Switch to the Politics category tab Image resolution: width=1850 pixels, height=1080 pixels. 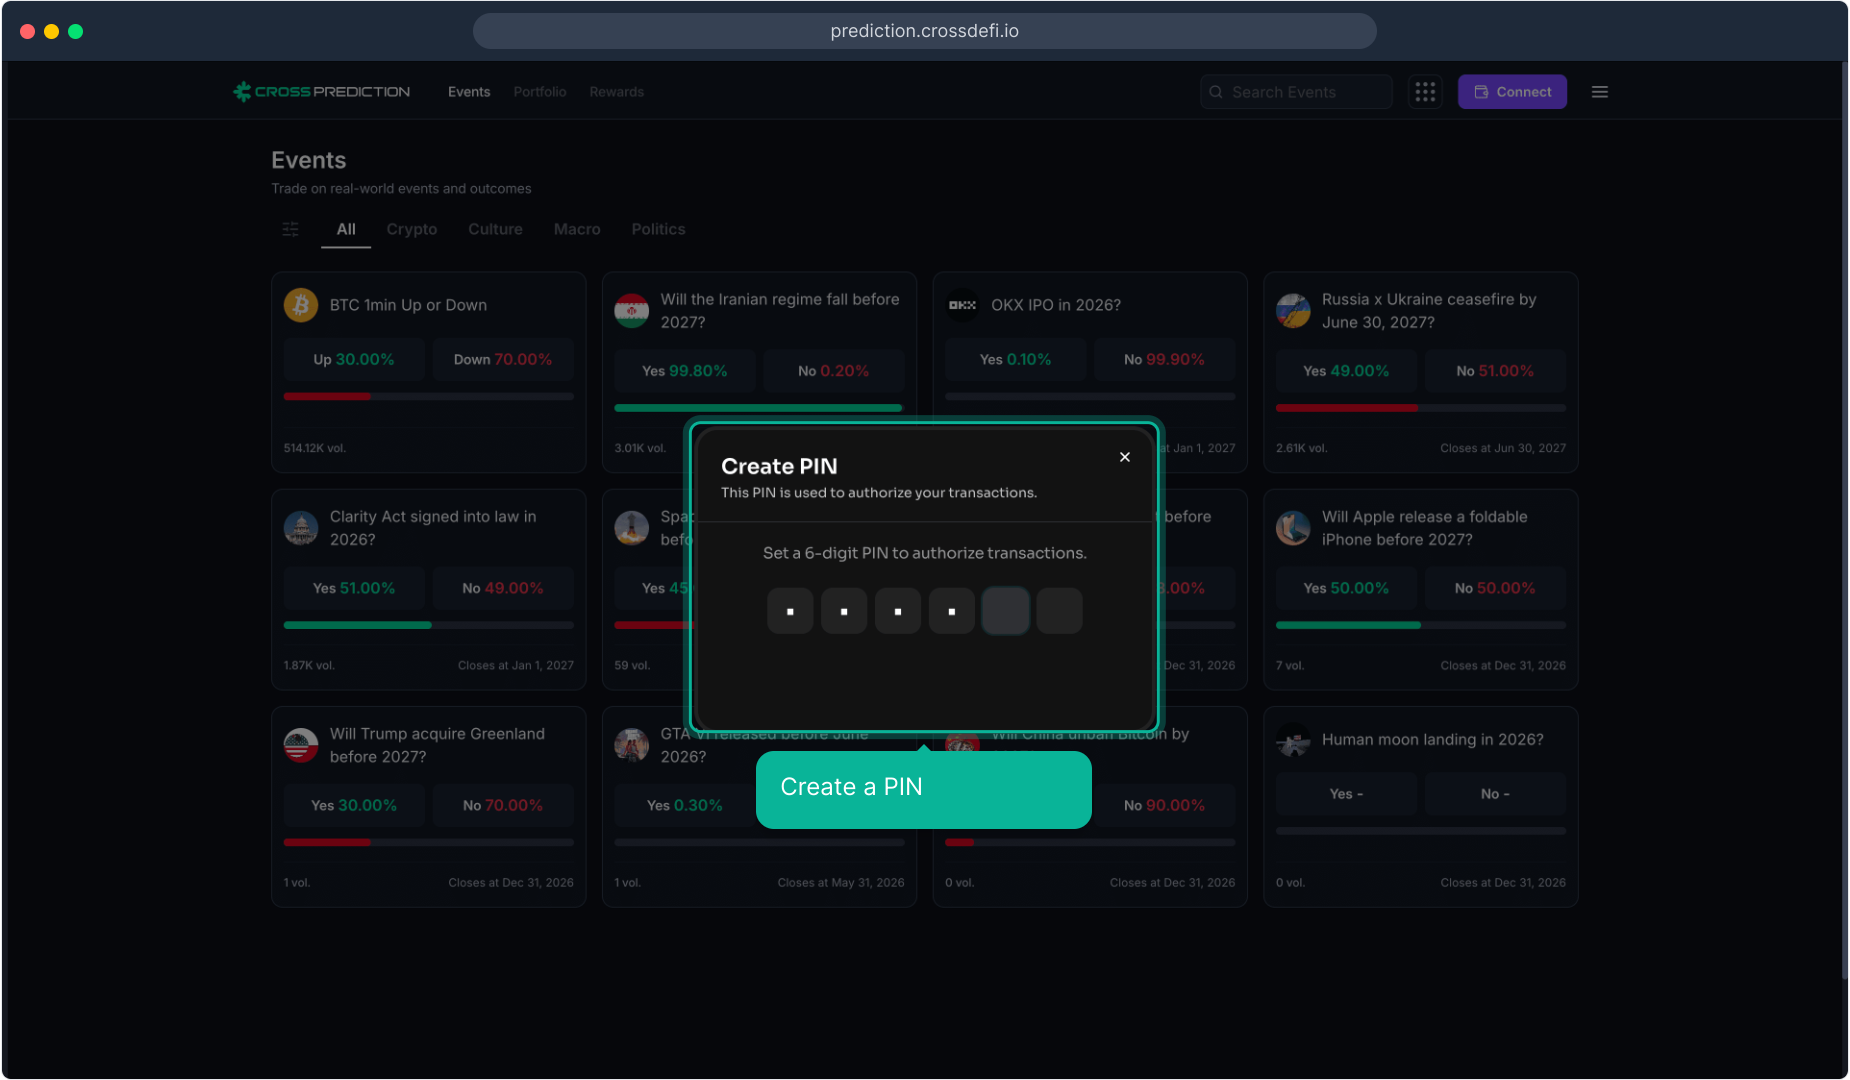(658, 229)
